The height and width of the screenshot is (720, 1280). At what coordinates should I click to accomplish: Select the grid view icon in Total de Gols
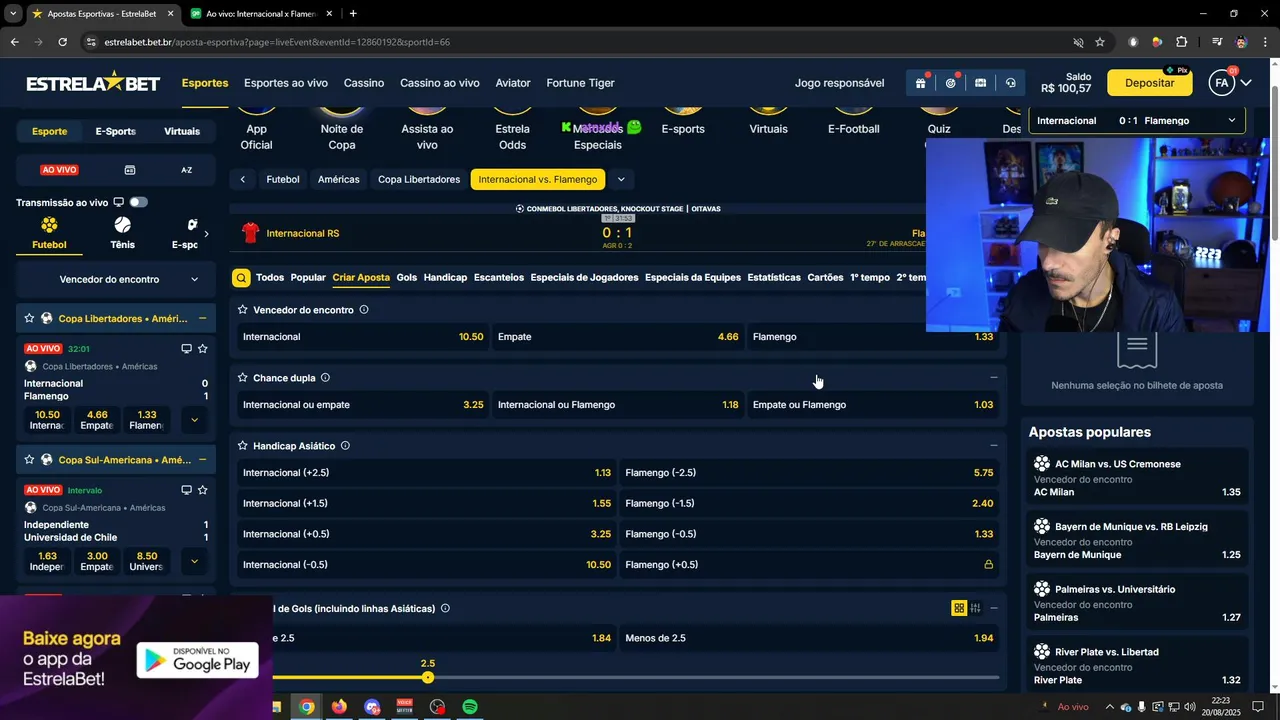(x=959, y=608)
